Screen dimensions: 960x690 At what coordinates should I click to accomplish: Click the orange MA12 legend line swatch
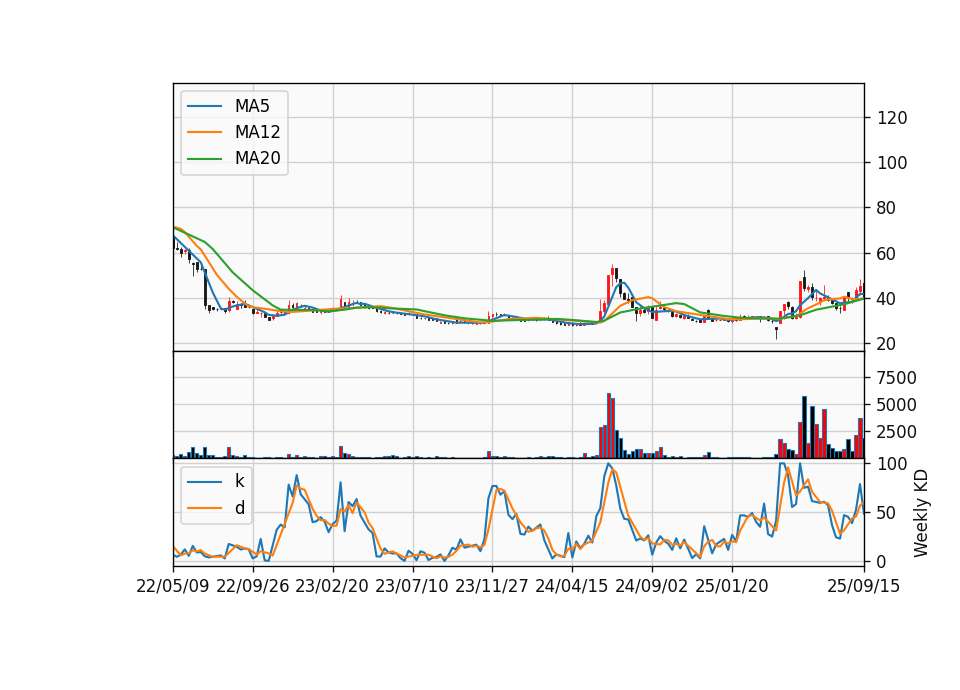click(204, 132)
